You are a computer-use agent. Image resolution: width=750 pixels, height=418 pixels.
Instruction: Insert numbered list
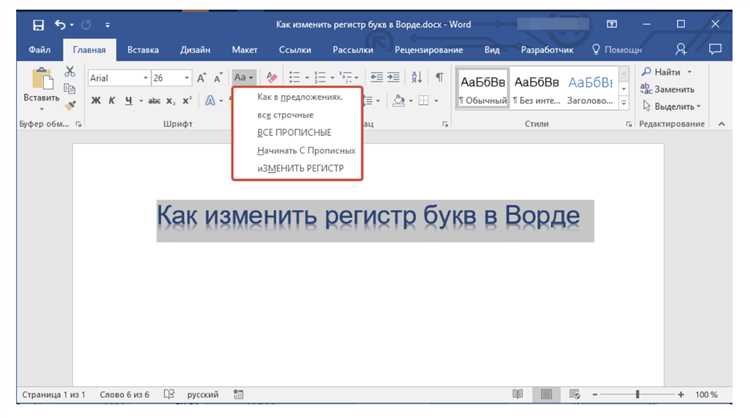(320, 77)
